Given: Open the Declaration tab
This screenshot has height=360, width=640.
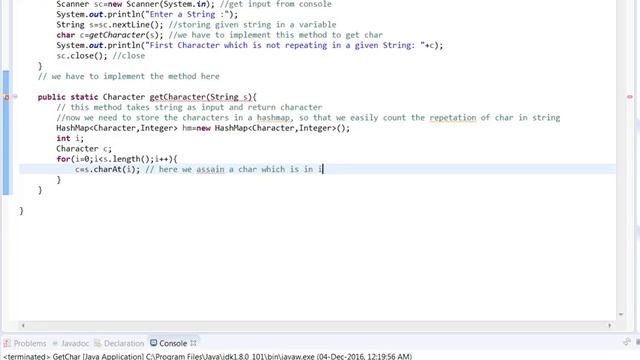Looking at the screenshot, I should coord(119,343).
